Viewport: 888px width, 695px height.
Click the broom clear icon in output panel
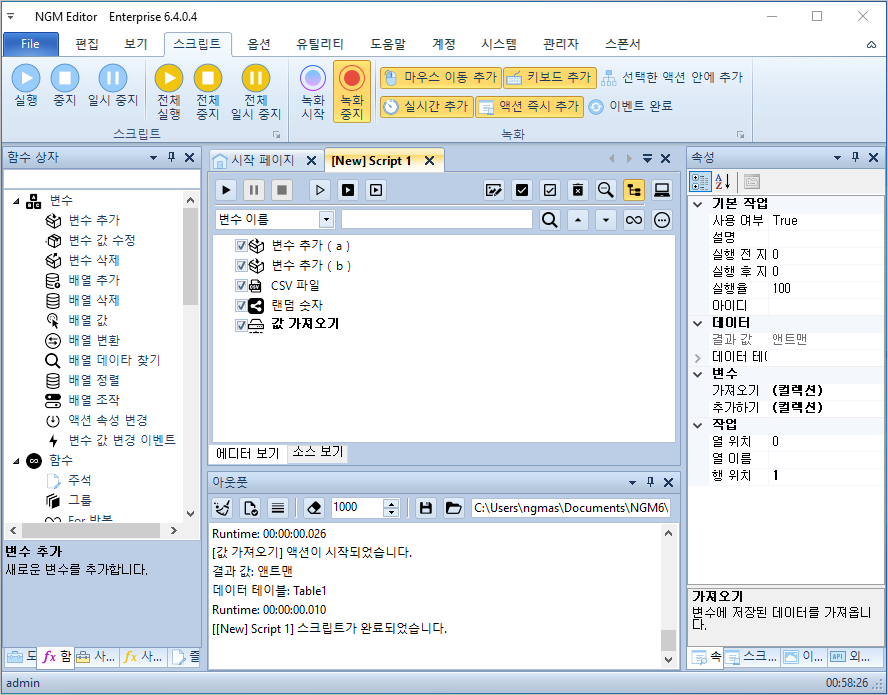tap(222, 508)
